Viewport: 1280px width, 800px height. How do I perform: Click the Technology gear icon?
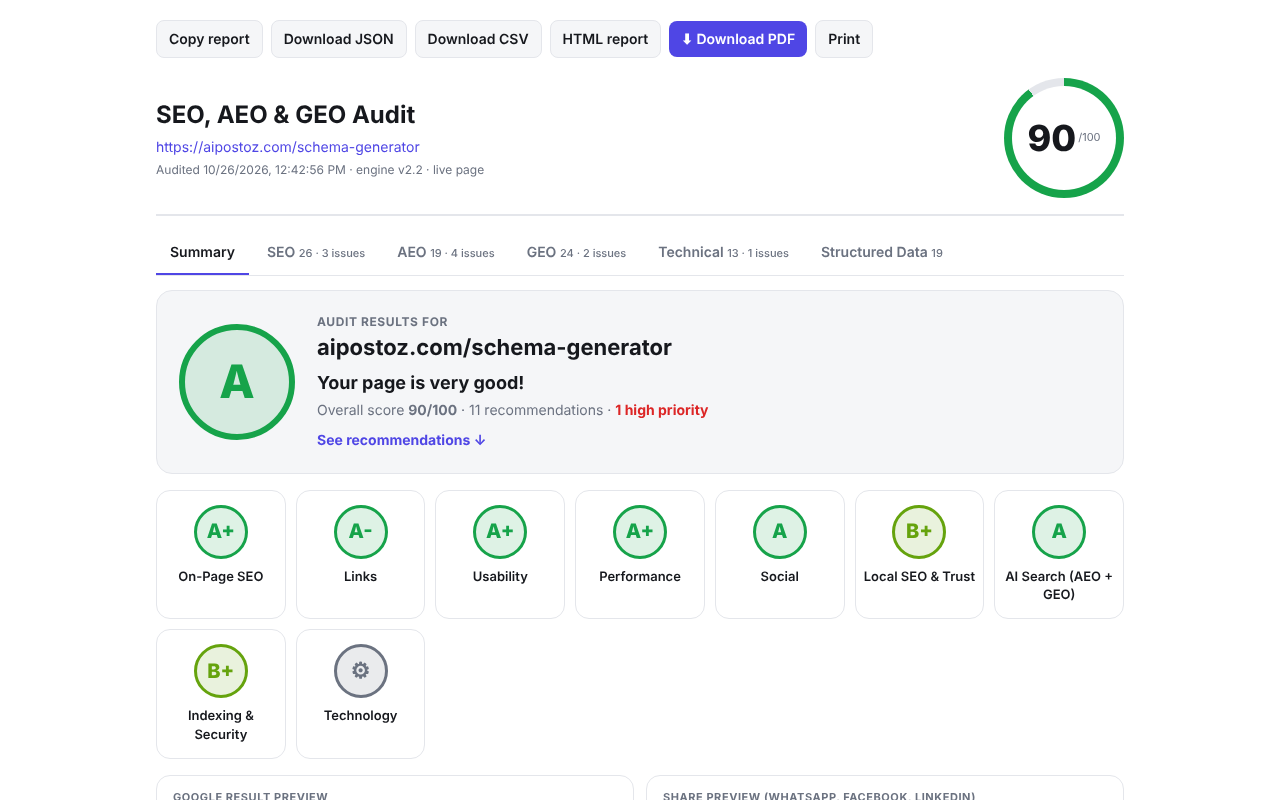pyautogui.click(x=361, y=671)
